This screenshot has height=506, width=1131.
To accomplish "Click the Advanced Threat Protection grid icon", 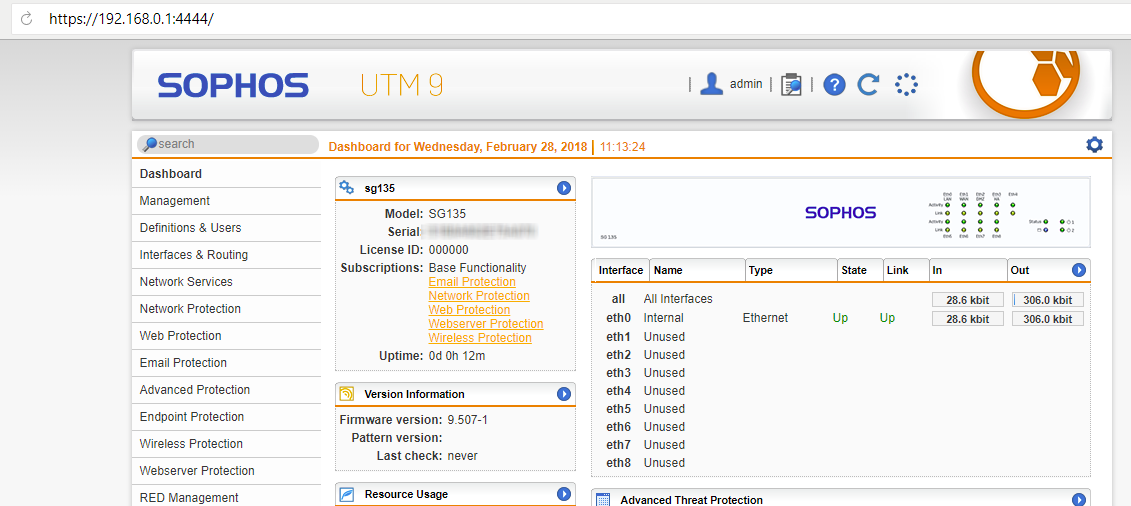I will click(604, 500).
